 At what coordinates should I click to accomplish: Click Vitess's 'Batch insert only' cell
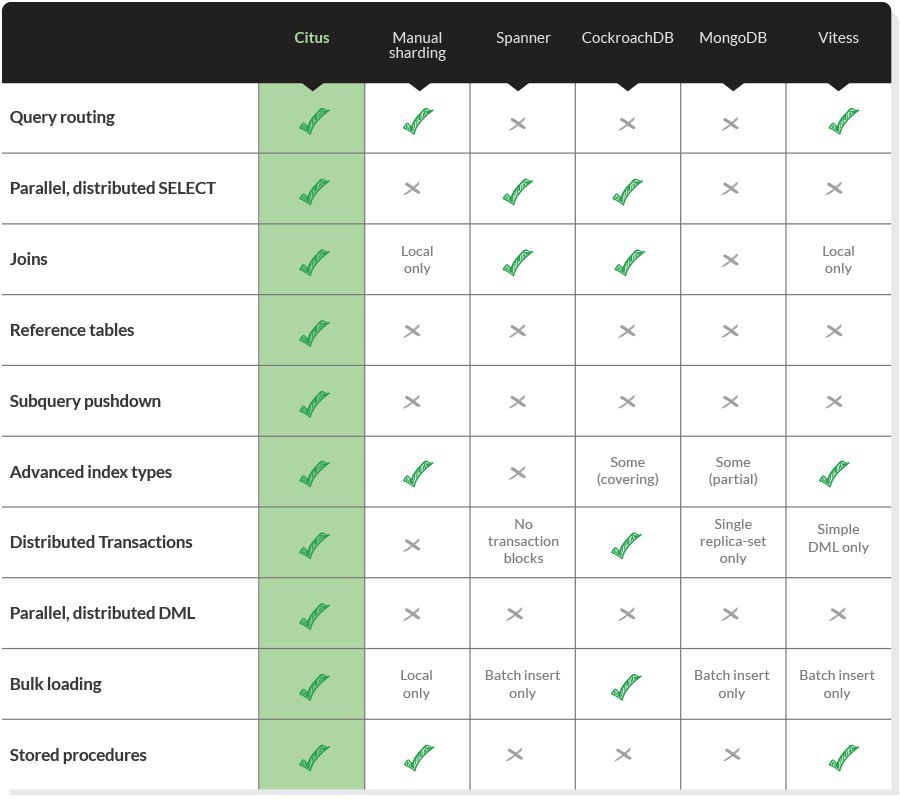point(837,684)
